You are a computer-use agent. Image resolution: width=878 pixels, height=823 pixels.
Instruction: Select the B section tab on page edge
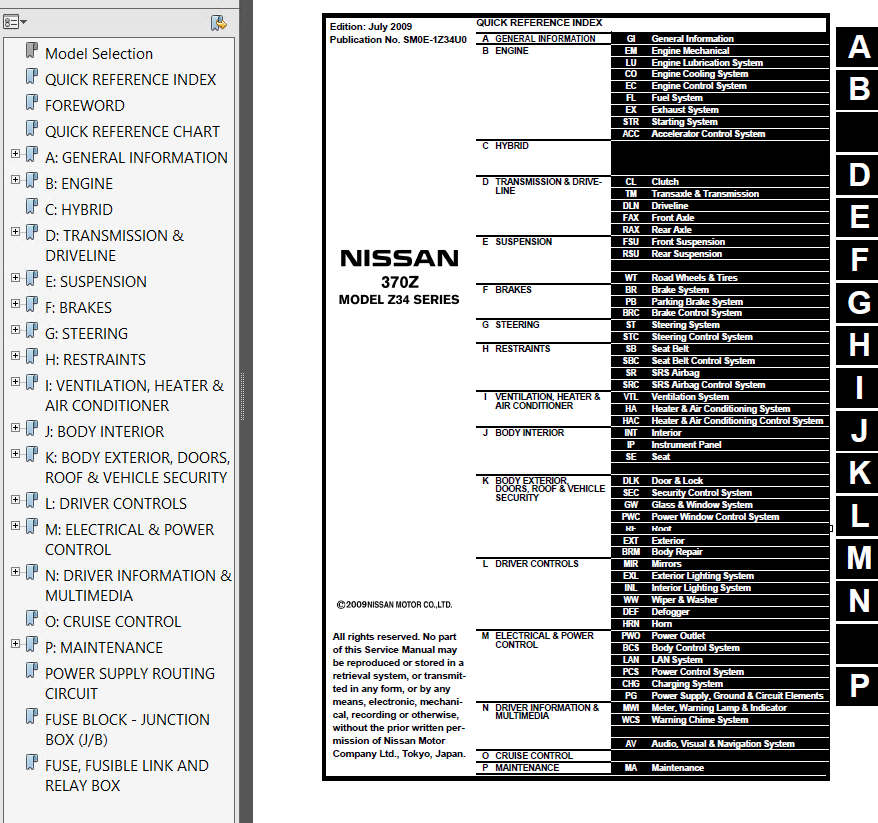(858, 90)
